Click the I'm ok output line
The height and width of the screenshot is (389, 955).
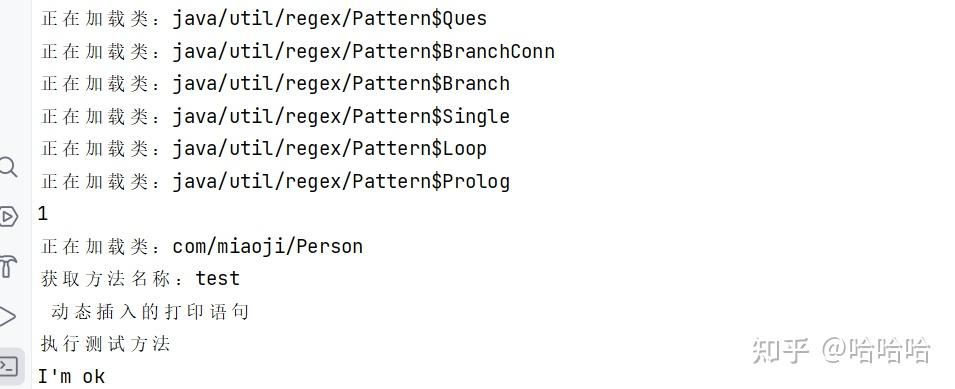click(72, 377)
